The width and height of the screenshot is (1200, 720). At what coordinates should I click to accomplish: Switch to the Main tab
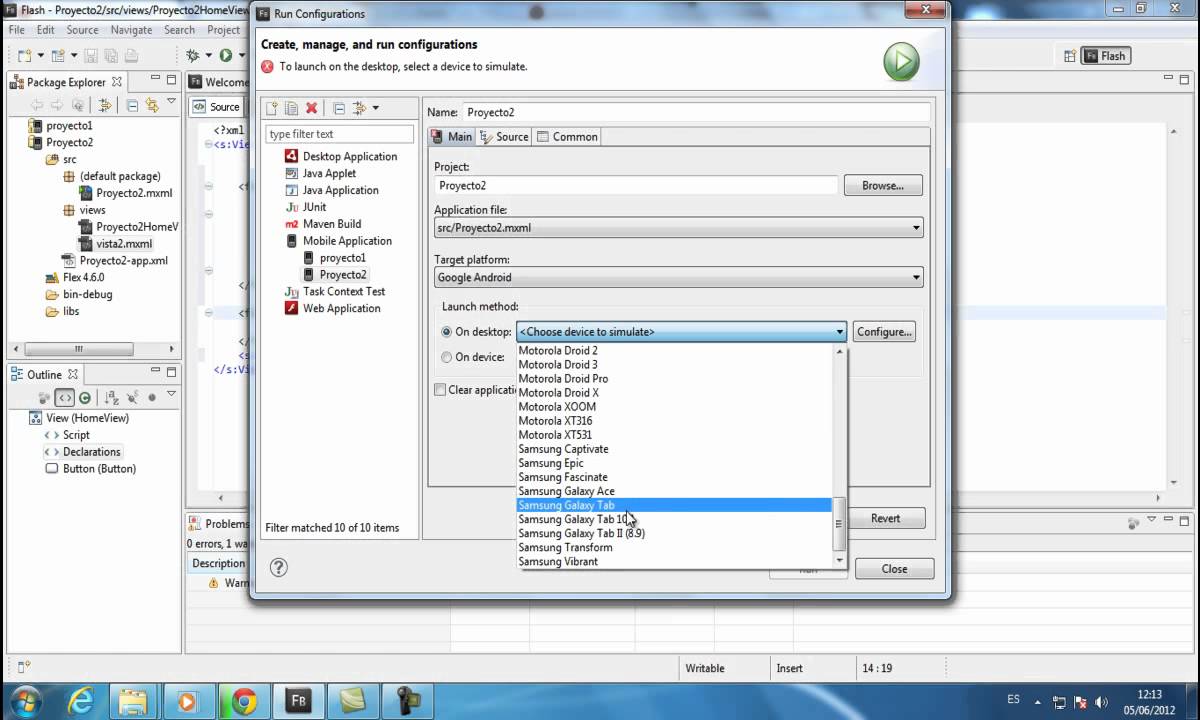[x=451, y=137]
